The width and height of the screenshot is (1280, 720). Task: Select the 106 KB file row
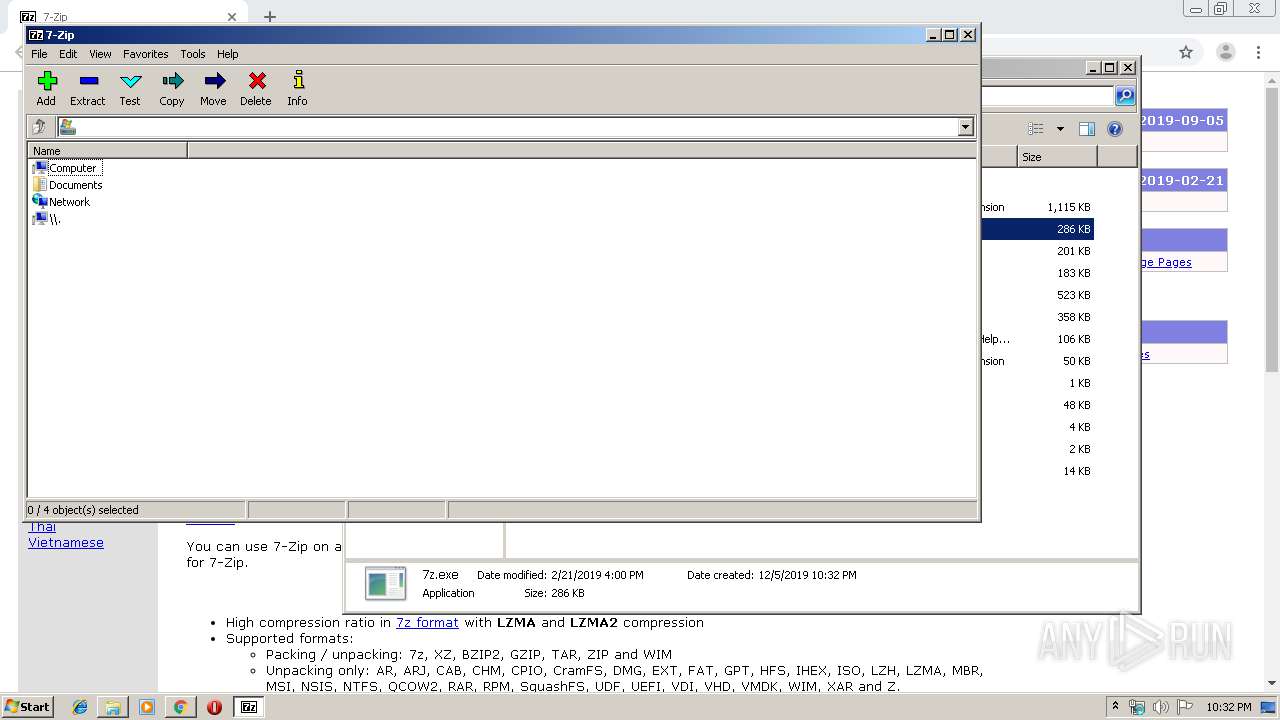[x=1036, y=339]
